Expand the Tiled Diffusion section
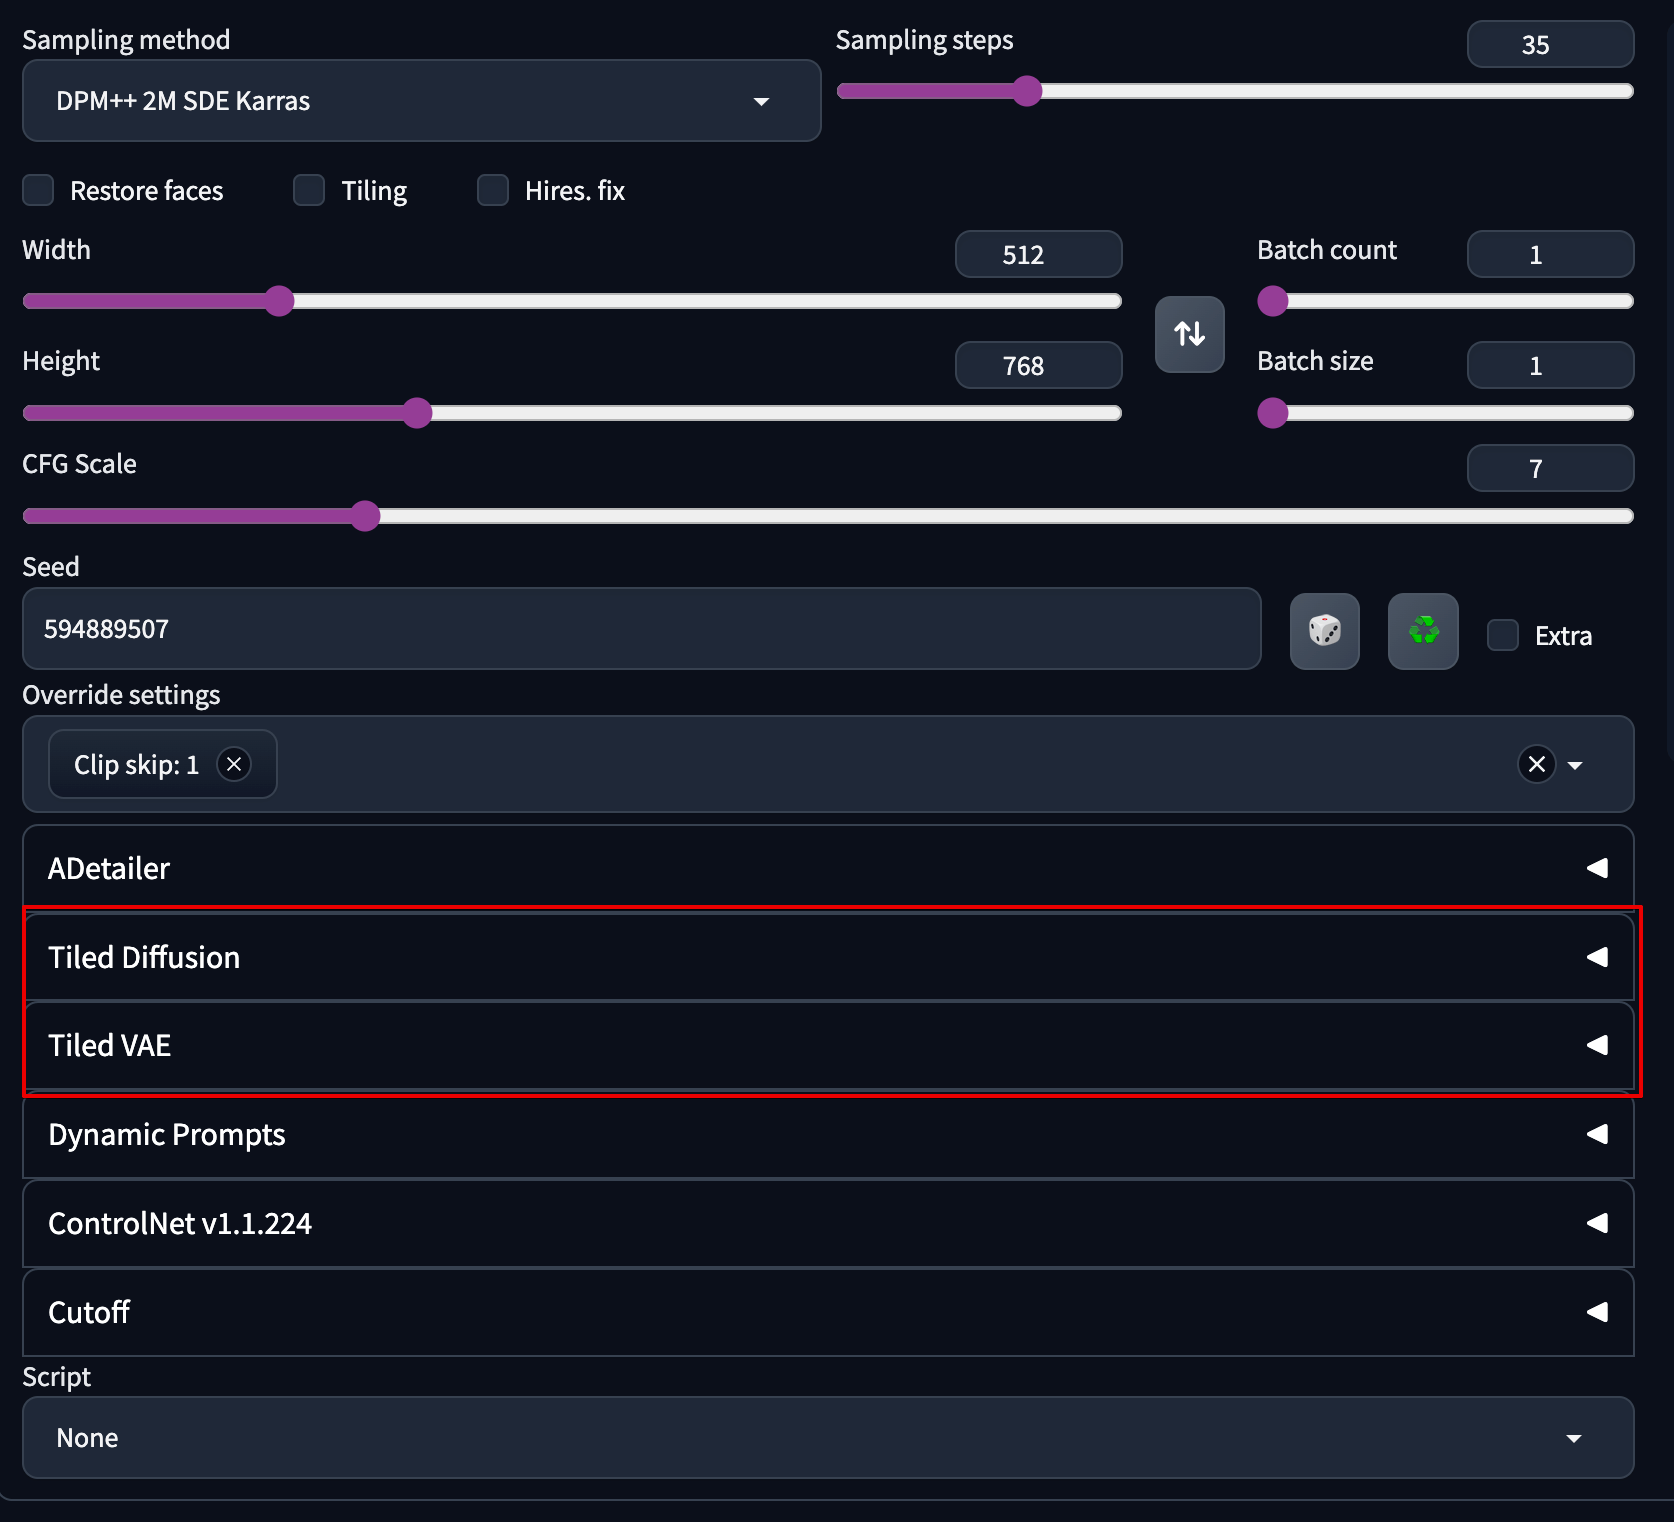 [x=827, y=957]
